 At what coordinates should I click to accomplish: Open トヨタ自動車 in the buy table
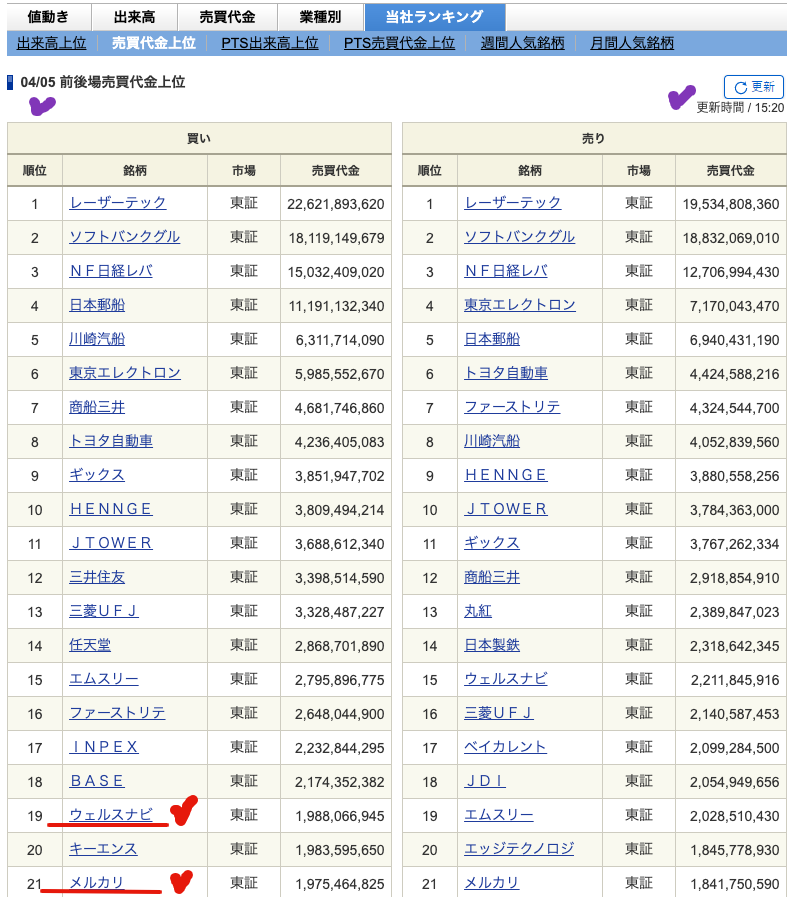(110, 441)
